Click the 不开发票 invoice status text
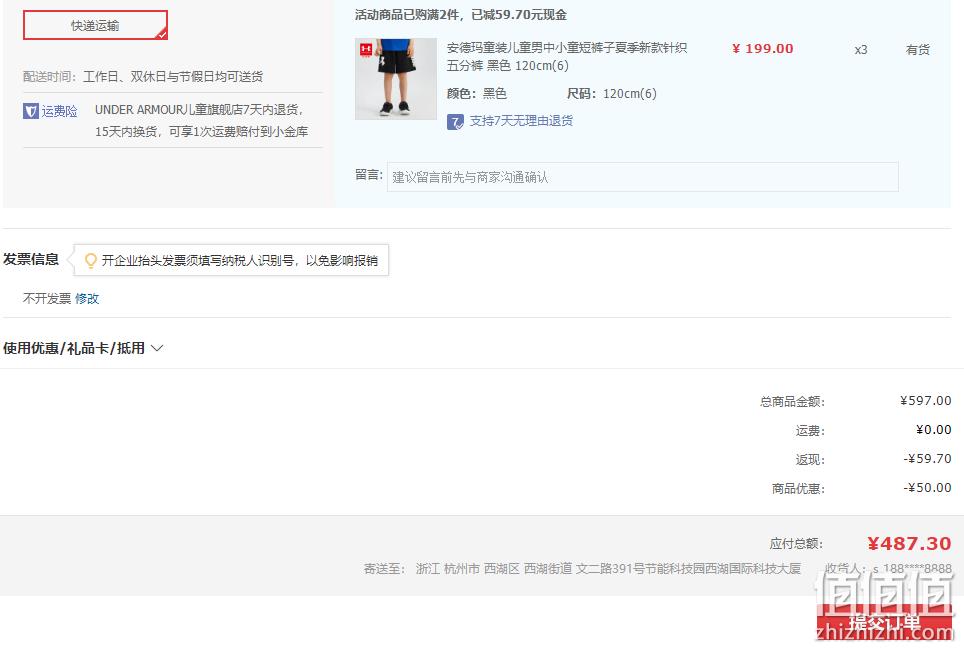 (47, 299)
